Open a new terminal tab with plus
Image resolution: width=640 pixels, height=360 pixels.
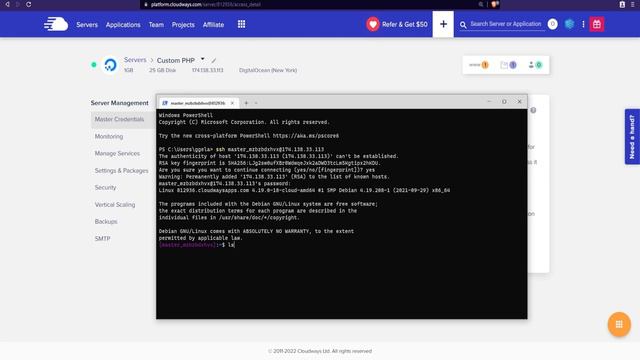point(246,103)
